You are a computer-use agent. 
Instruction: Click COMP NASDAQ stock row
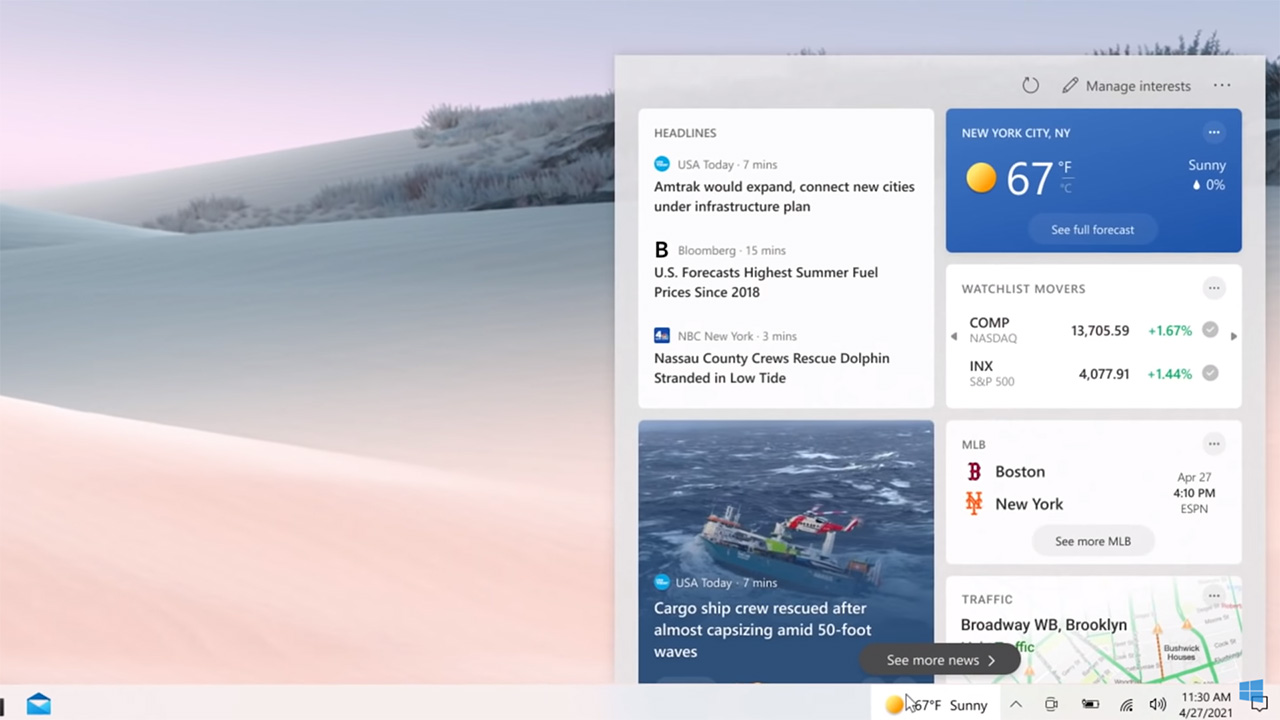tap(1093, 330)
